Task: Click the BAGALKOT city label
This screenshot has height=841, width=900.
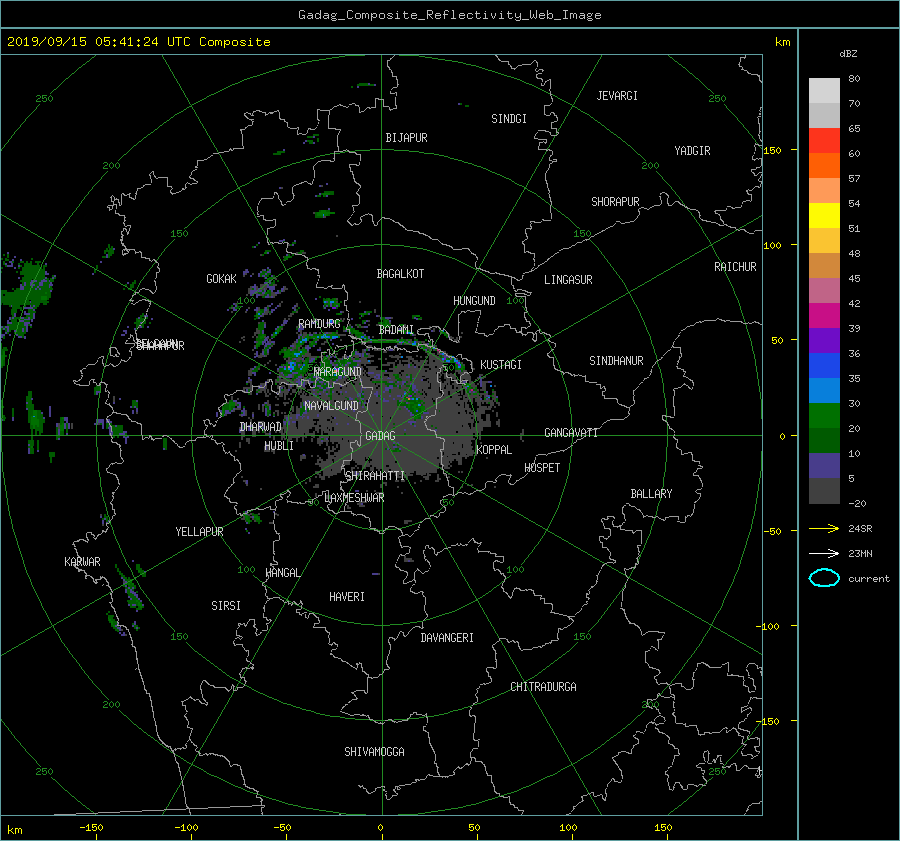Action: 400,274
